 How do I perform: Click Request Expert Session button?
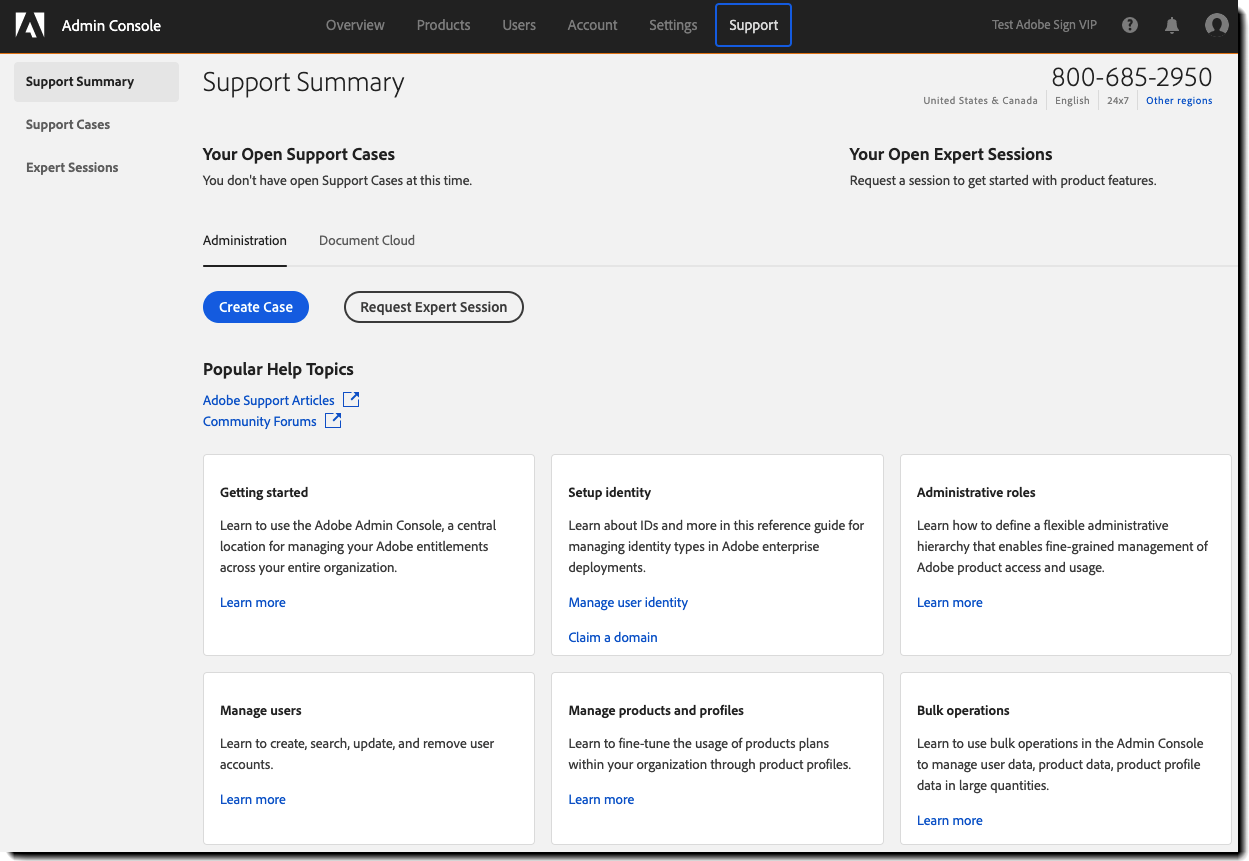(x=433, y=307)
